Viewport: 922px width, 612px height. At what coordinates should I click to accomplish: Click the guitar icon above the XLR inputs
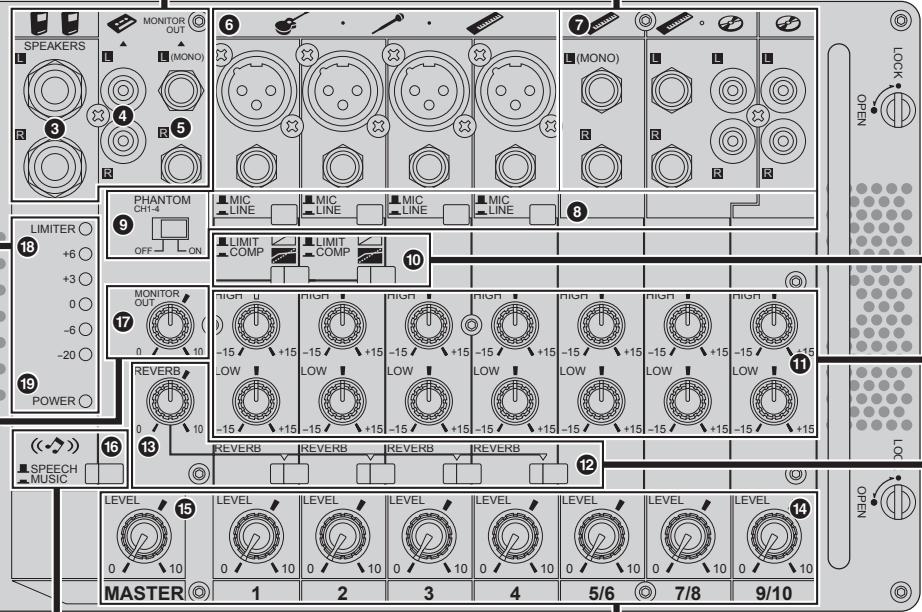[292, 22]
